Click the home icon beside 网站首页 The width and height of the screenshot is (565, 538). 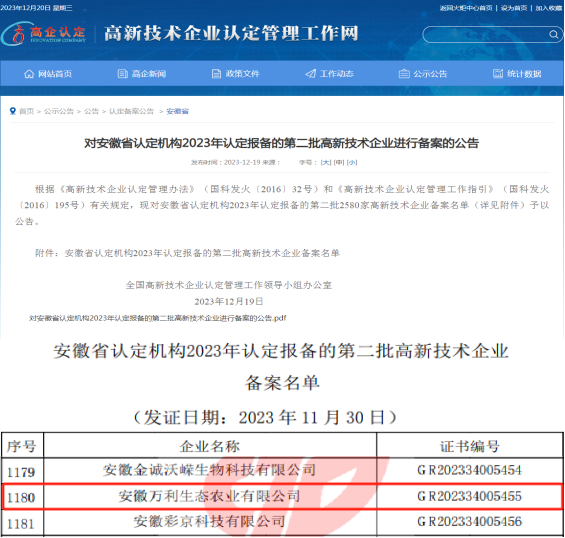(x=29, y=74)
